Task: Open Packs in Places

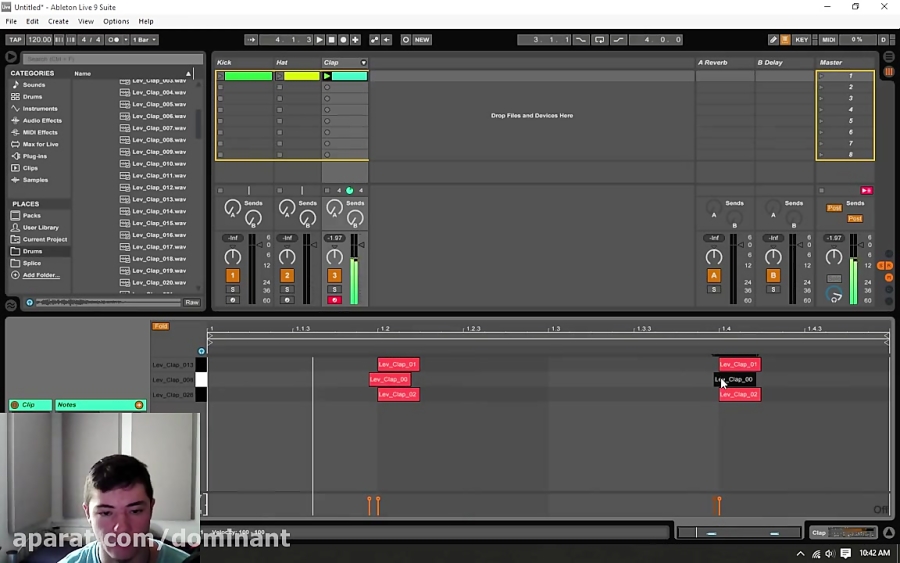Action: (x=32, y=216)
